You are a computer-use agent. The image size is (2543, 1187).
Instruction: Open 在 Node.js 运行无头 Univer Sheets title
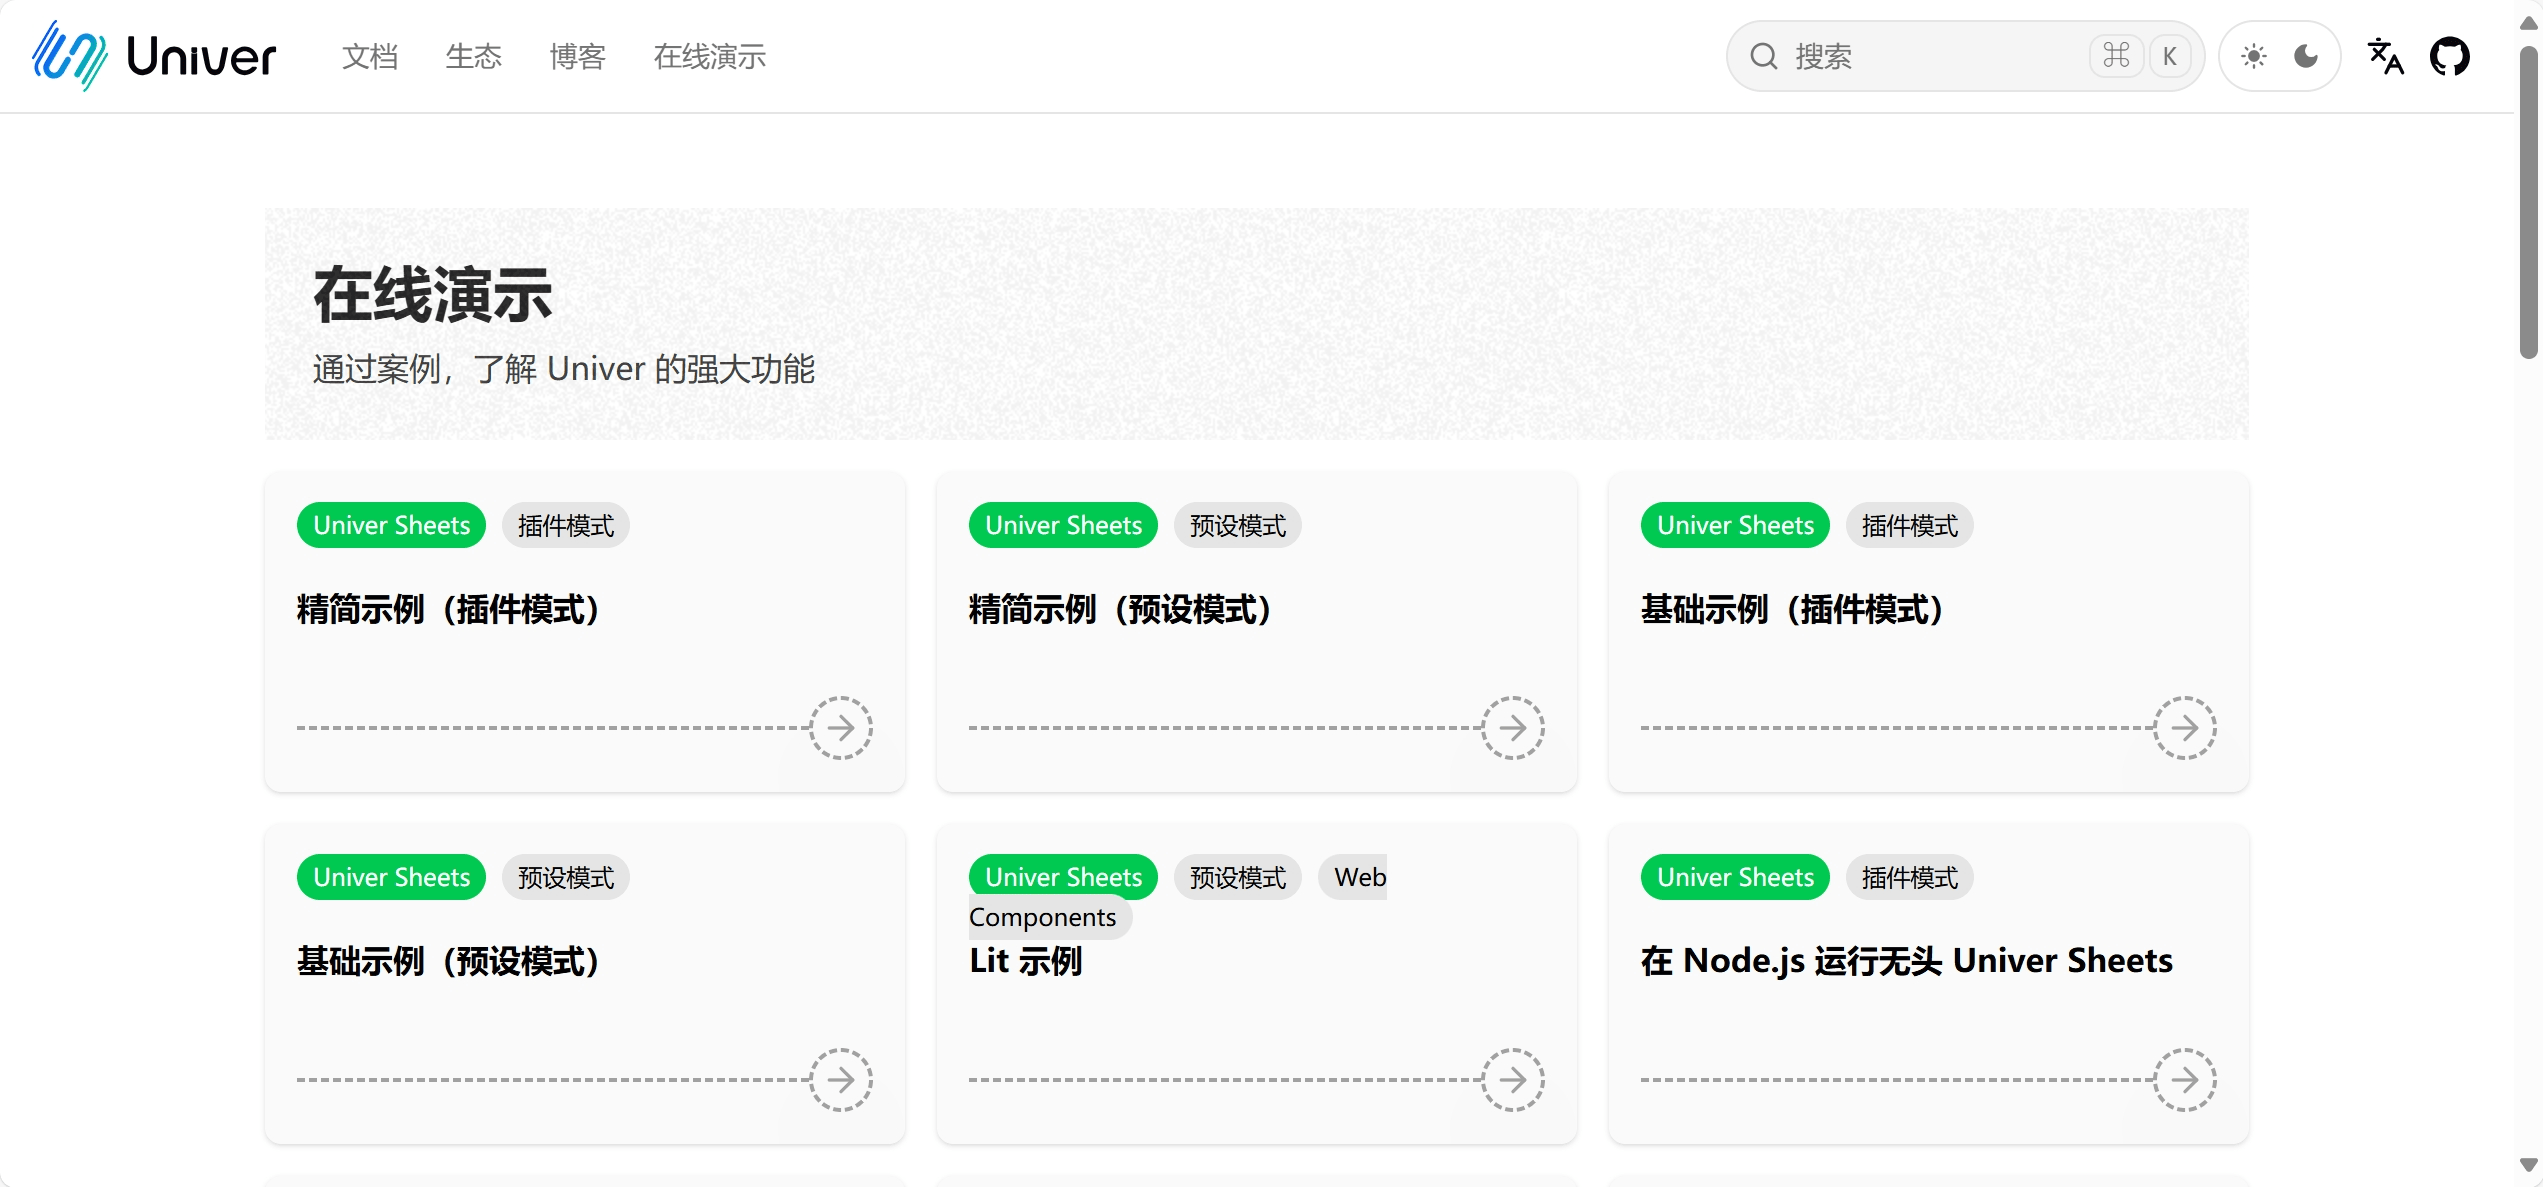pyautogui.click(x=1907, y=961)
